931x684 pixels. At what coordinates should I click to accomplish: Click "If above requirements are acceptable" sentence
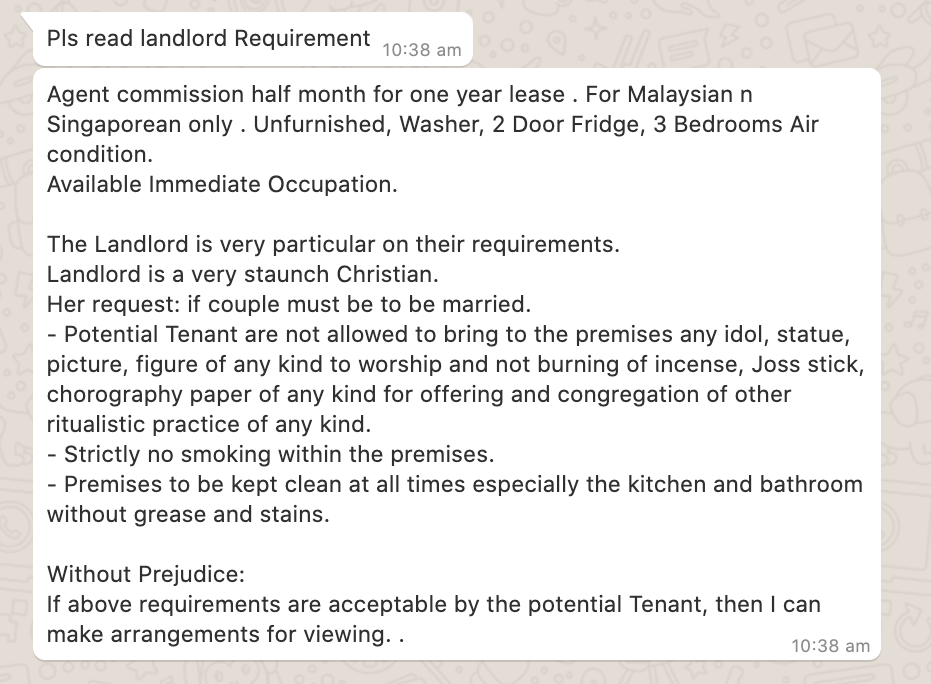[x=433, y=604]
